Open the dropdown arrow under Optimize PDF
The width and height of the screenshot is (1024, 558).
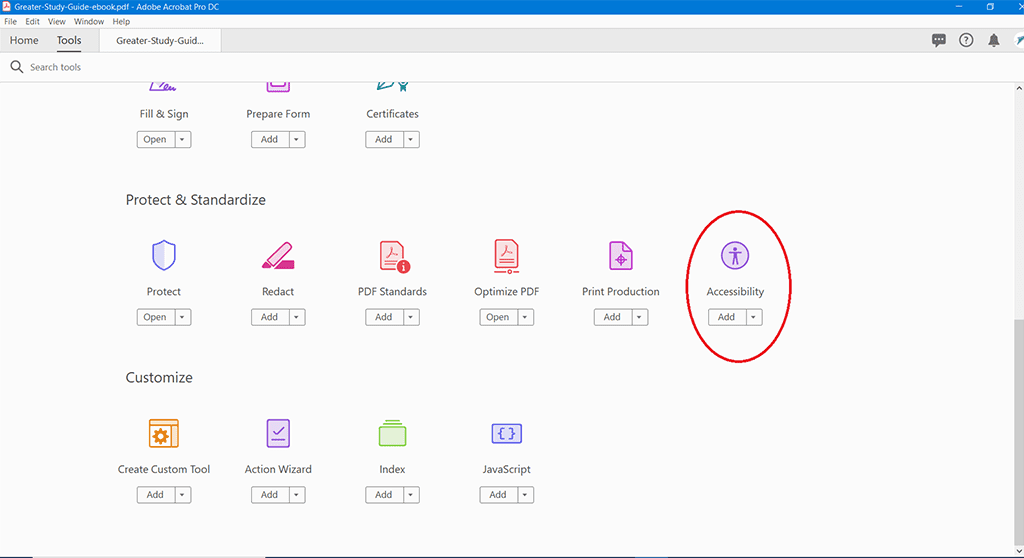(525, 317)
